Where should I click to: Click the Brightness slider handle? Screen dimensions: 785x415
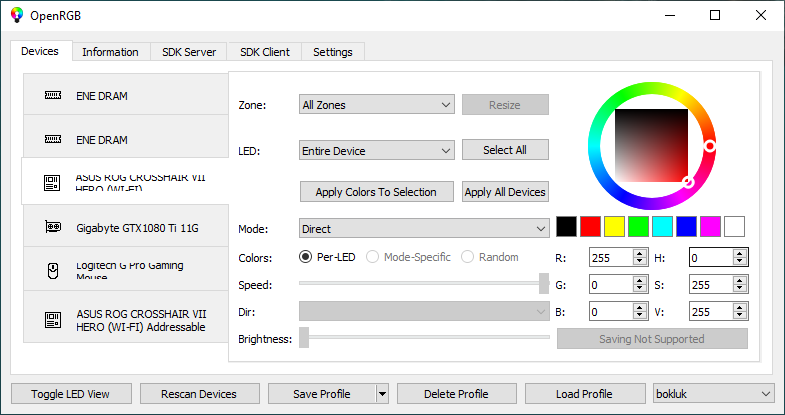tap(304, 337)
